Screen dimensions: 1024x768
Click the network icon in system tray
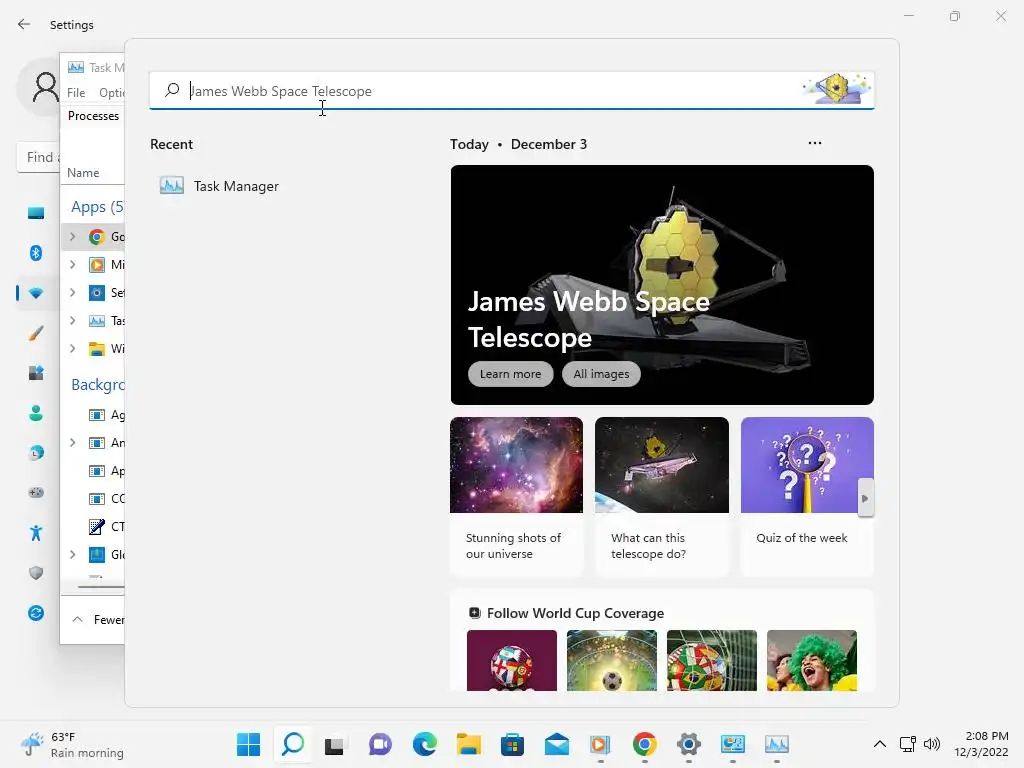[907, 744]
